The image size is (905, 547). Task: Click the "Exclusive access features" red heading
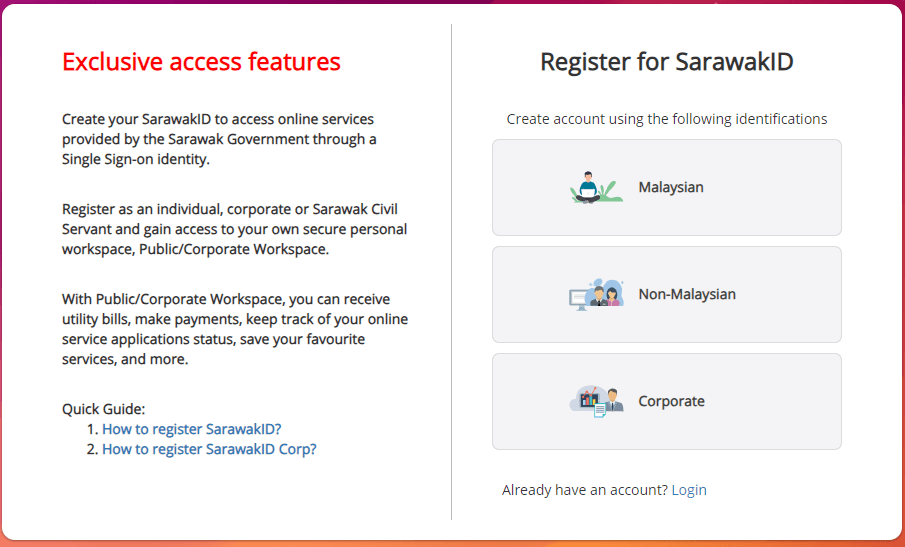click(x=201, y=62)
